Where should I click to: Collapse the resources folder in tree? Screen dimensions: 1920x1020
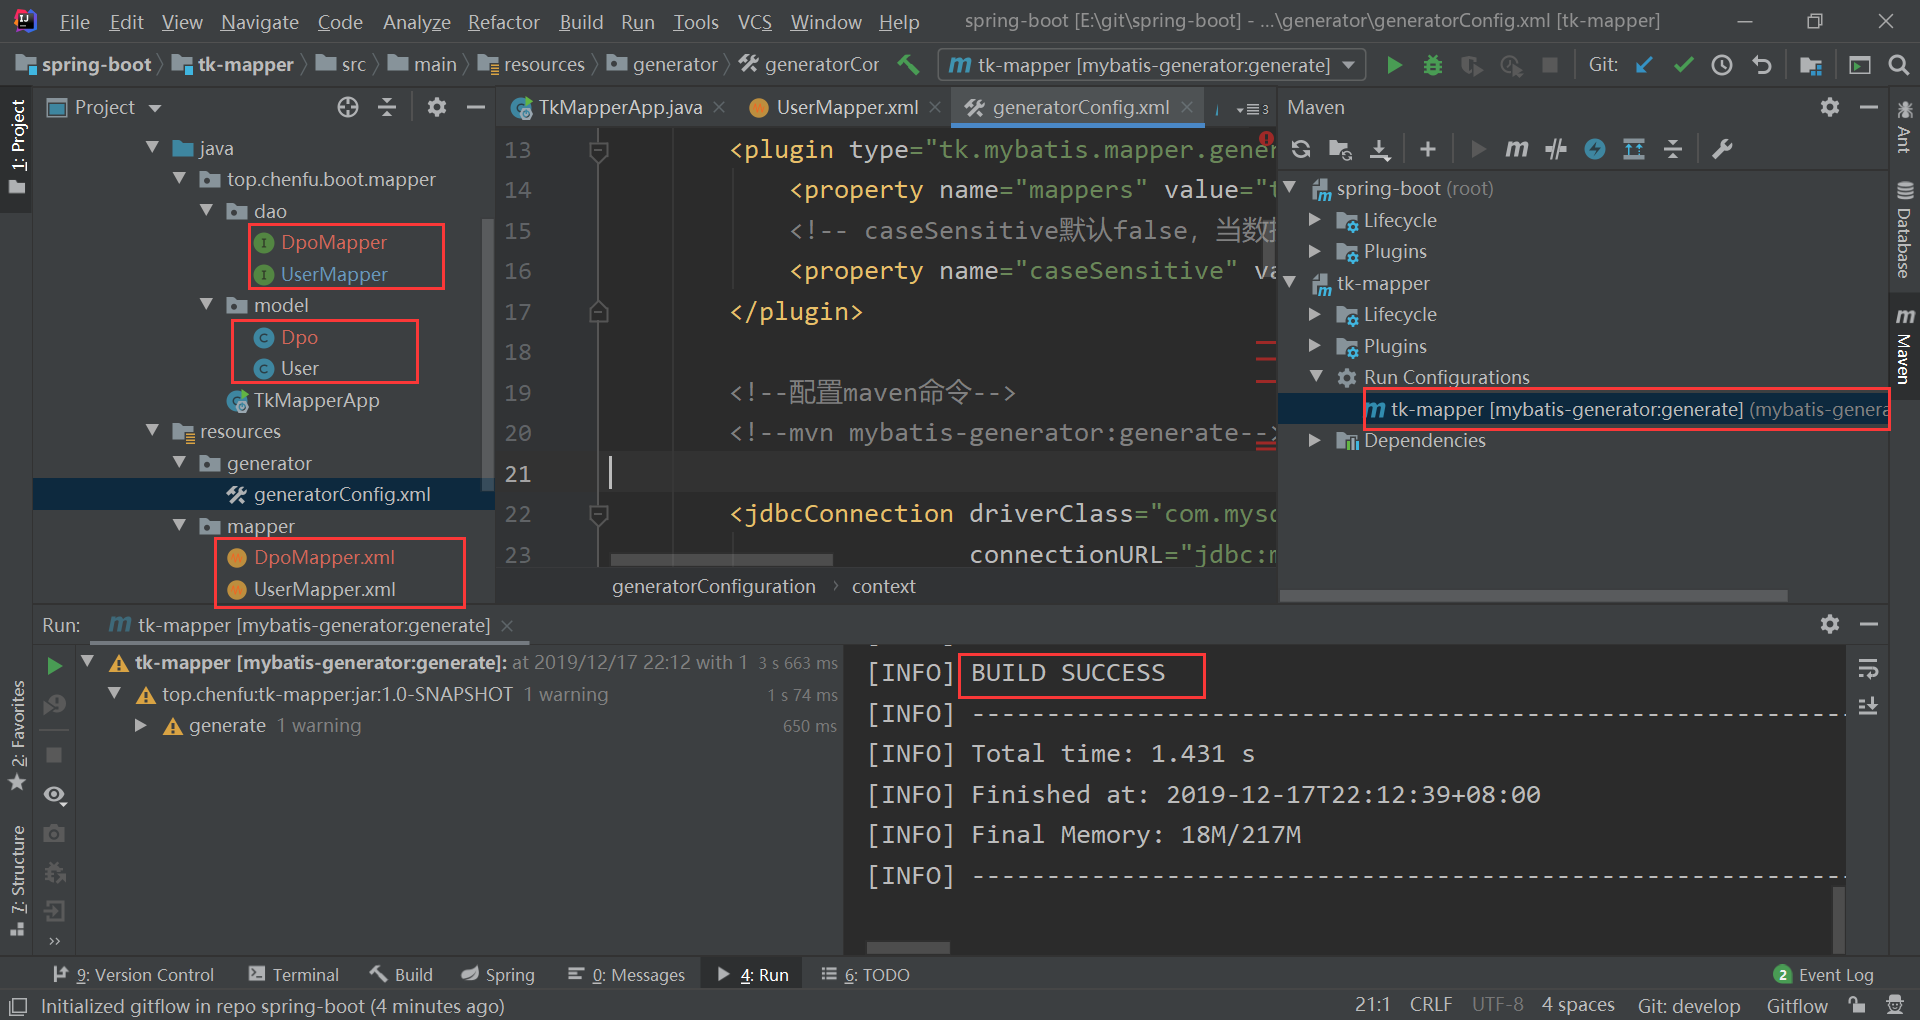pyautogui.click(x=153, y=431)
